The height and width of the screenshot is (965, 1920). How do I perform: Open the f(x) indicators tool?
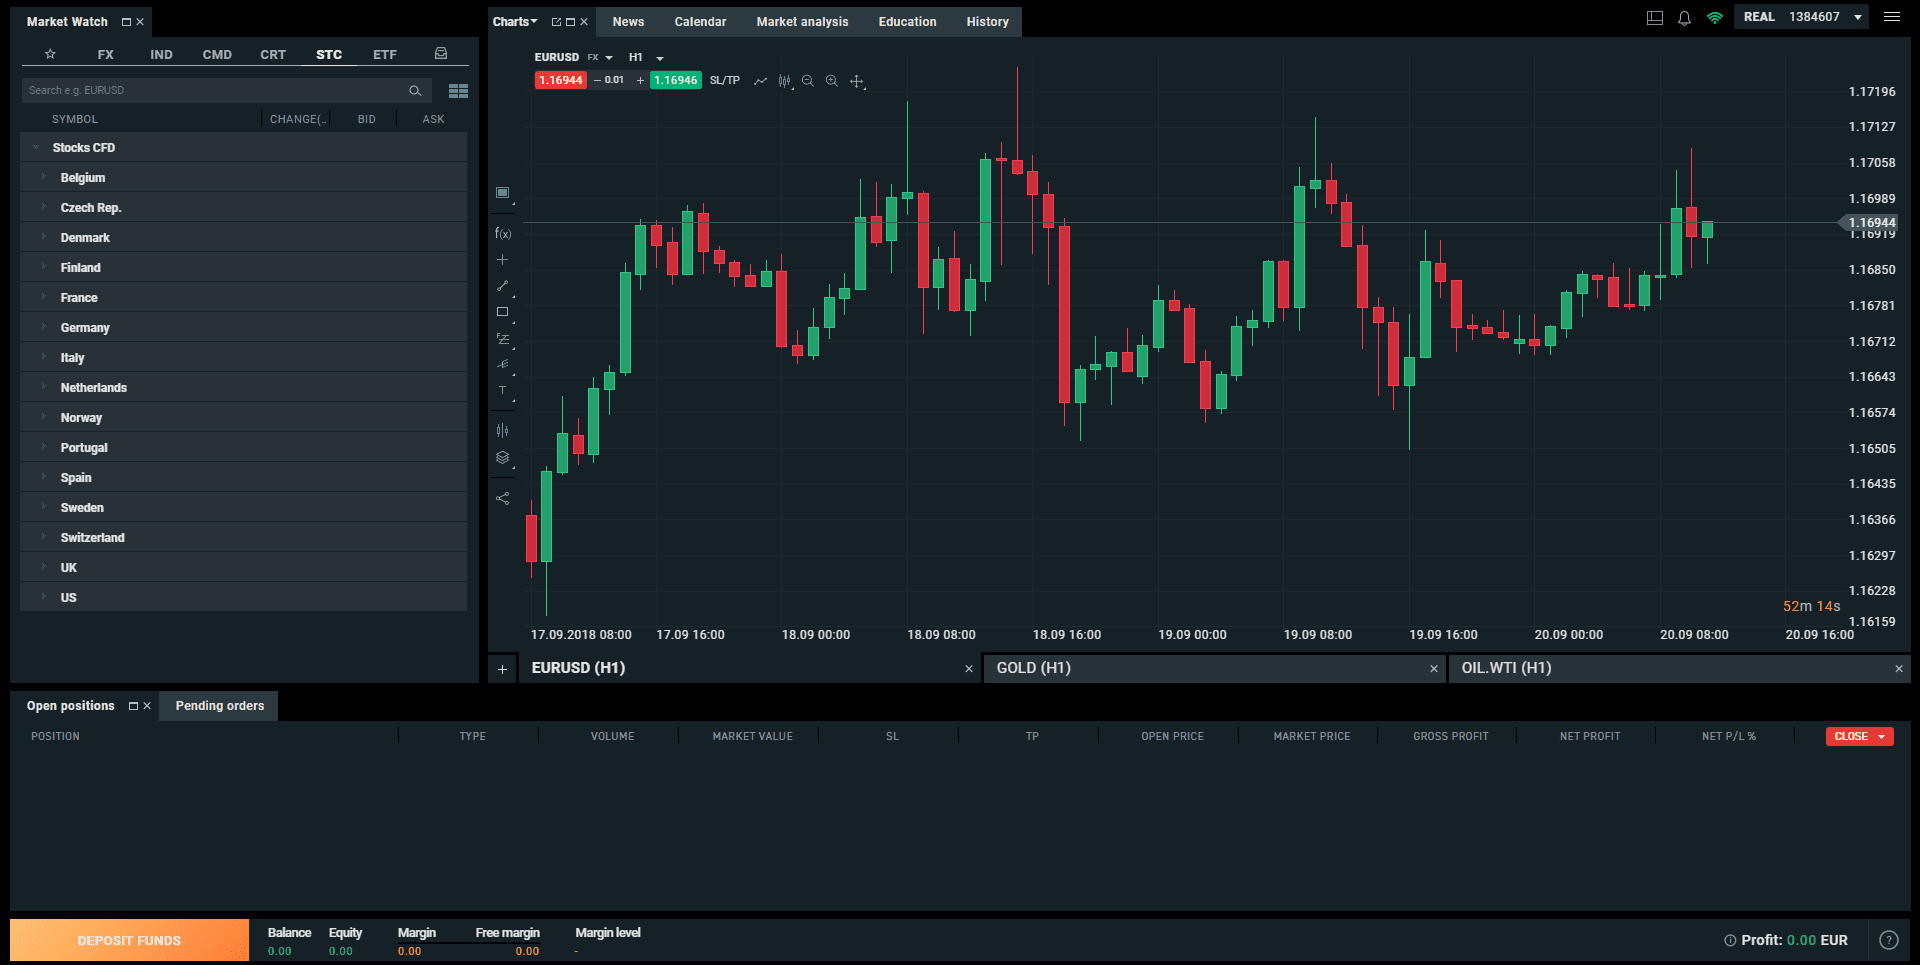[503, 234]
